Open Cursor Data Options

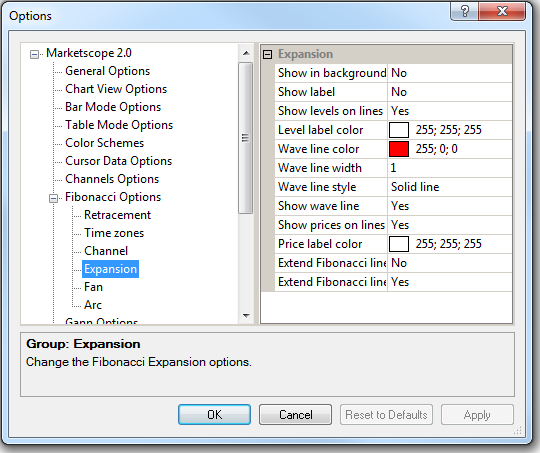(118, 161)
